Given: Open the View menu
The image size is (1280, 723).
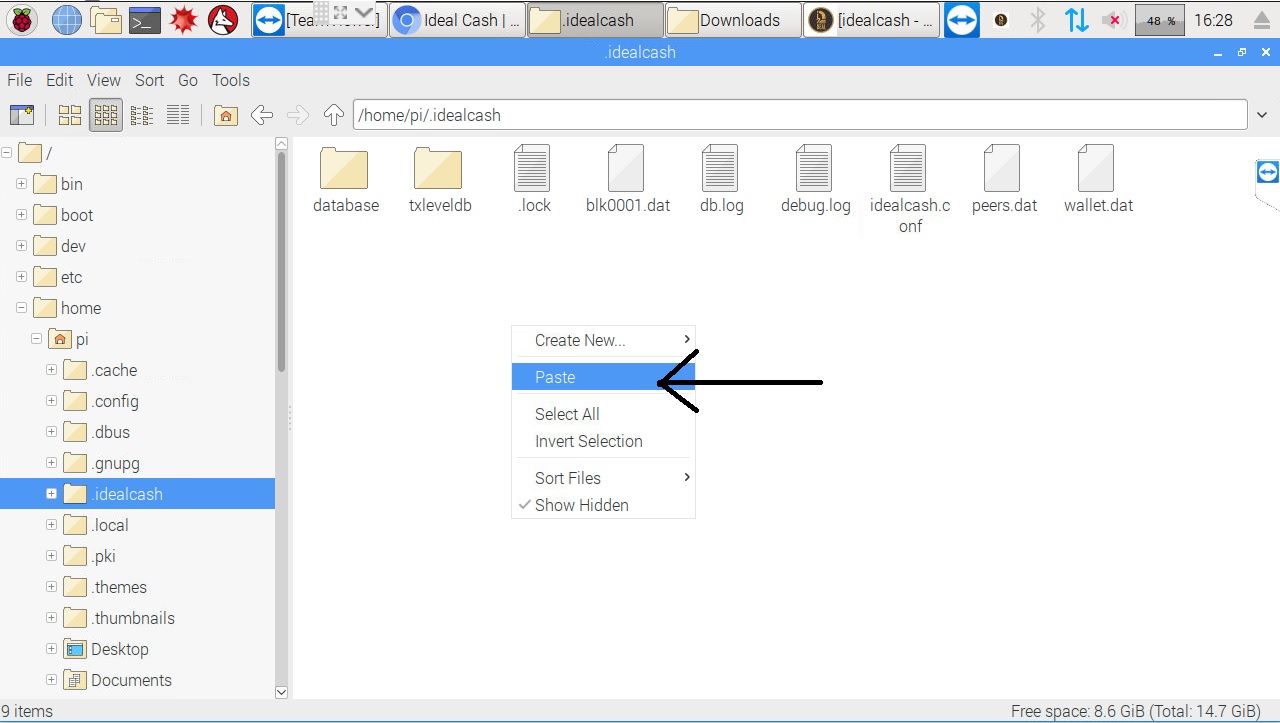Looking at the screenshot, I should click(103, 80).
